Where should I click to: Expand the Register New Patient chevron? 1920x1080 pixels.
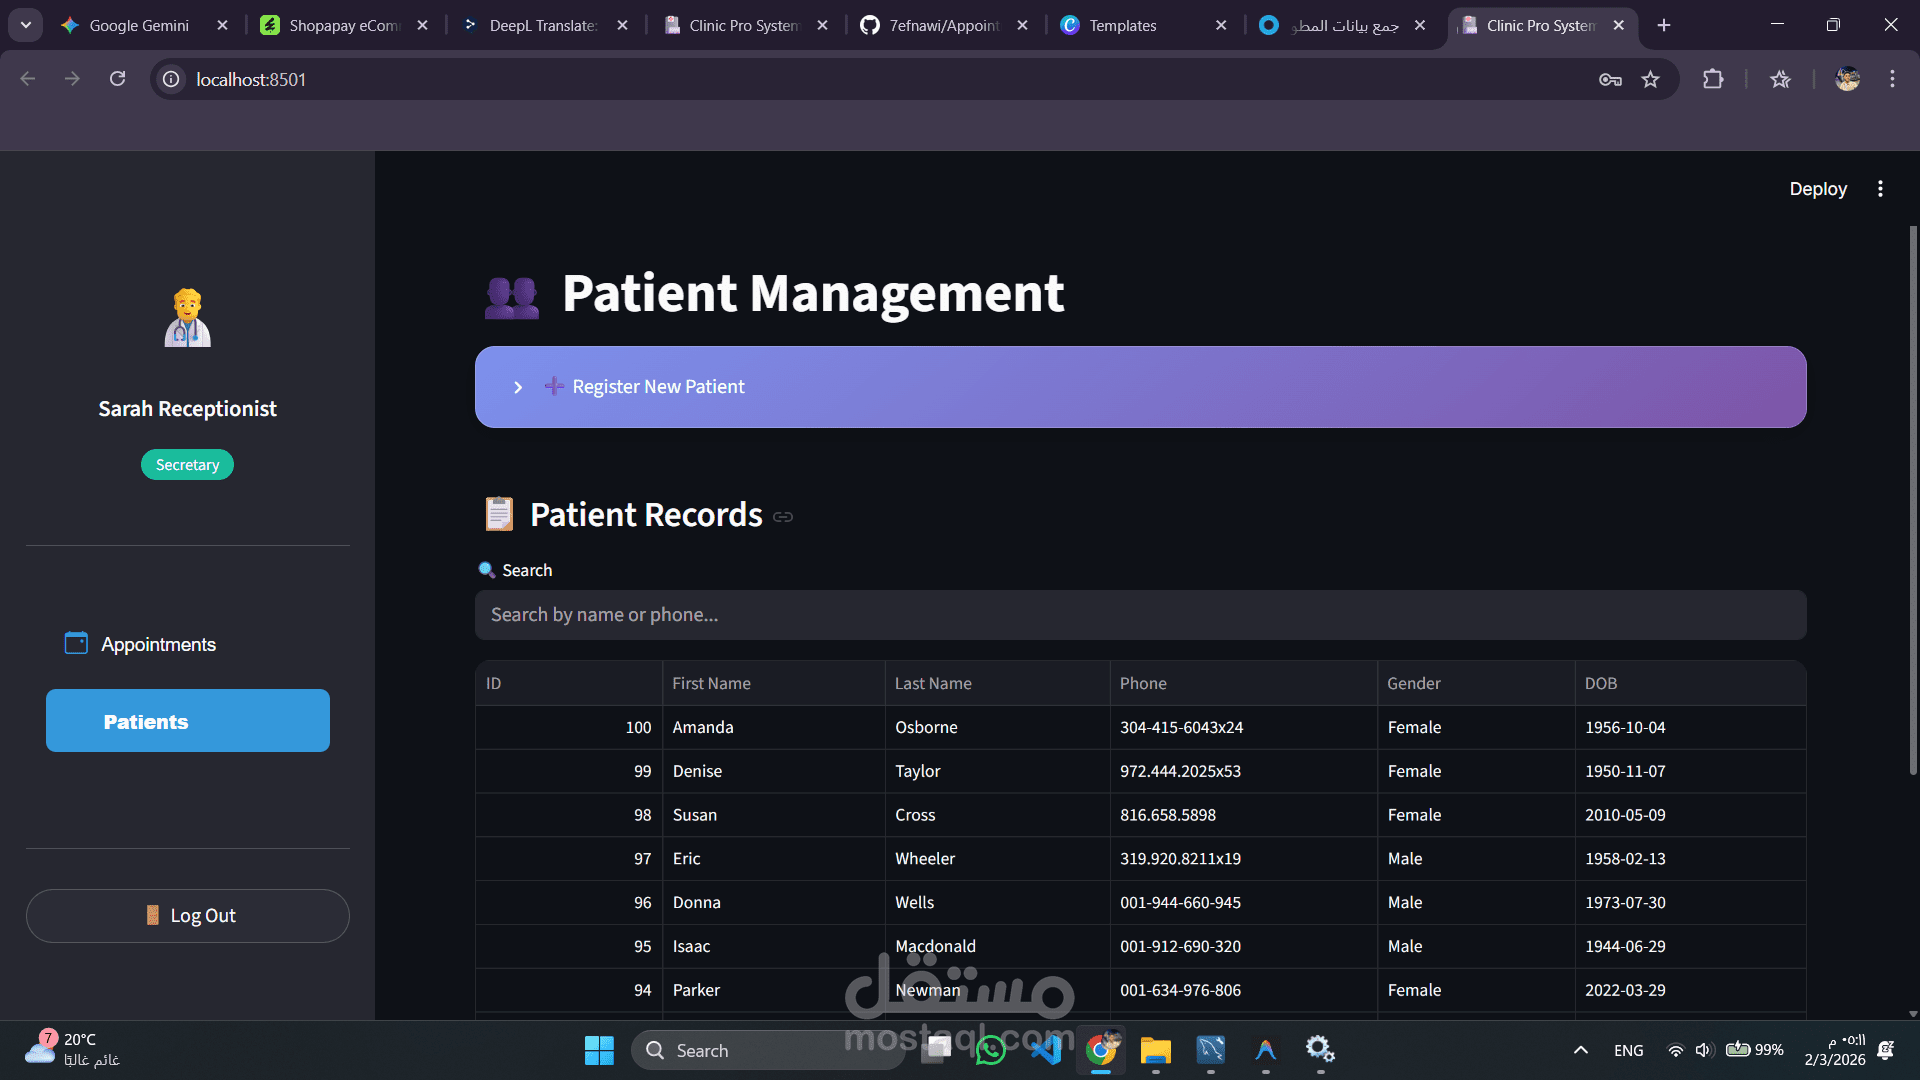(x=518, y=387)
